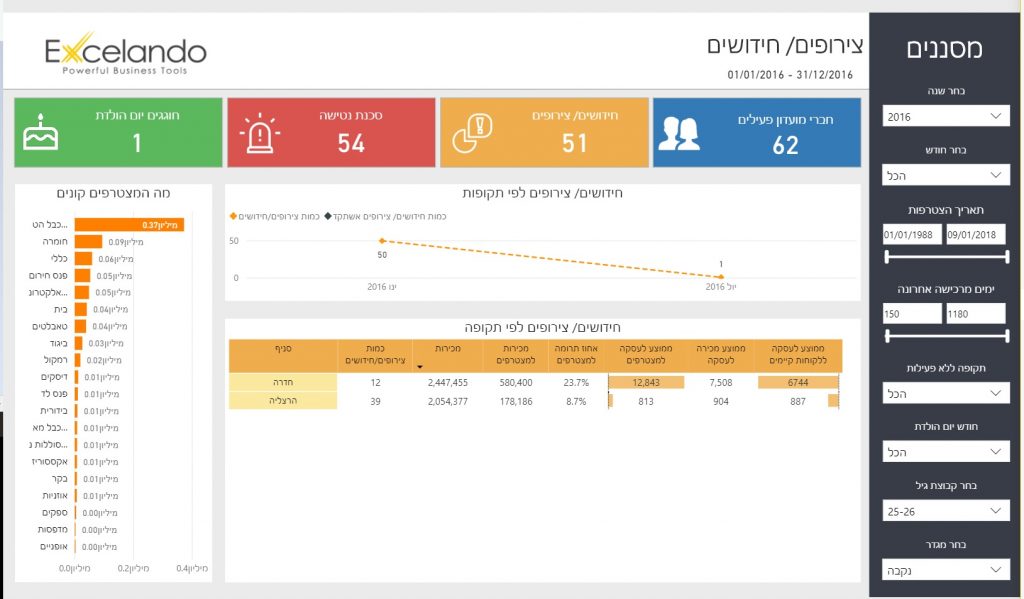The height and width of the screenshot is (599, 1024).
Task: Click the sort arrow under מכירות column header
Action: pyautogui.click(x=421, y=367)
